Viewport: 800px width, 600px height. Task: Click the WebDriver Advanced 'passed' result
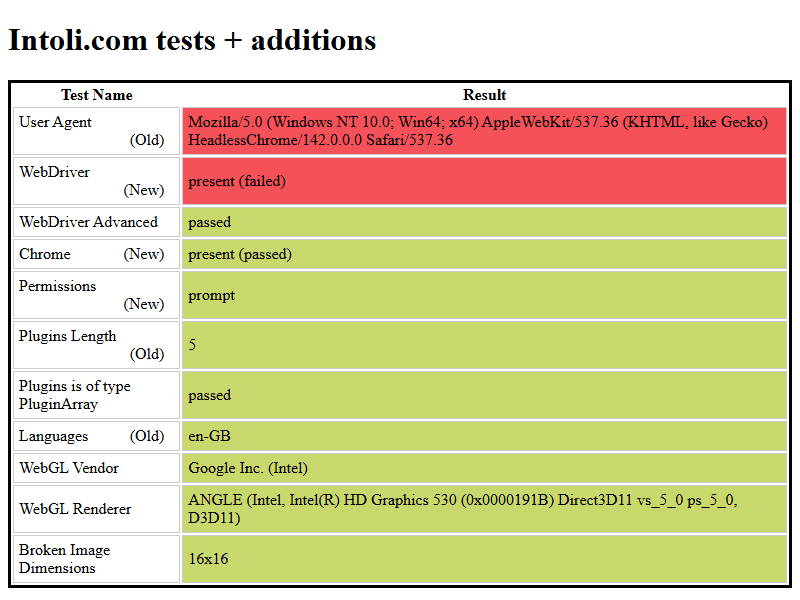(x=484, y=222)
